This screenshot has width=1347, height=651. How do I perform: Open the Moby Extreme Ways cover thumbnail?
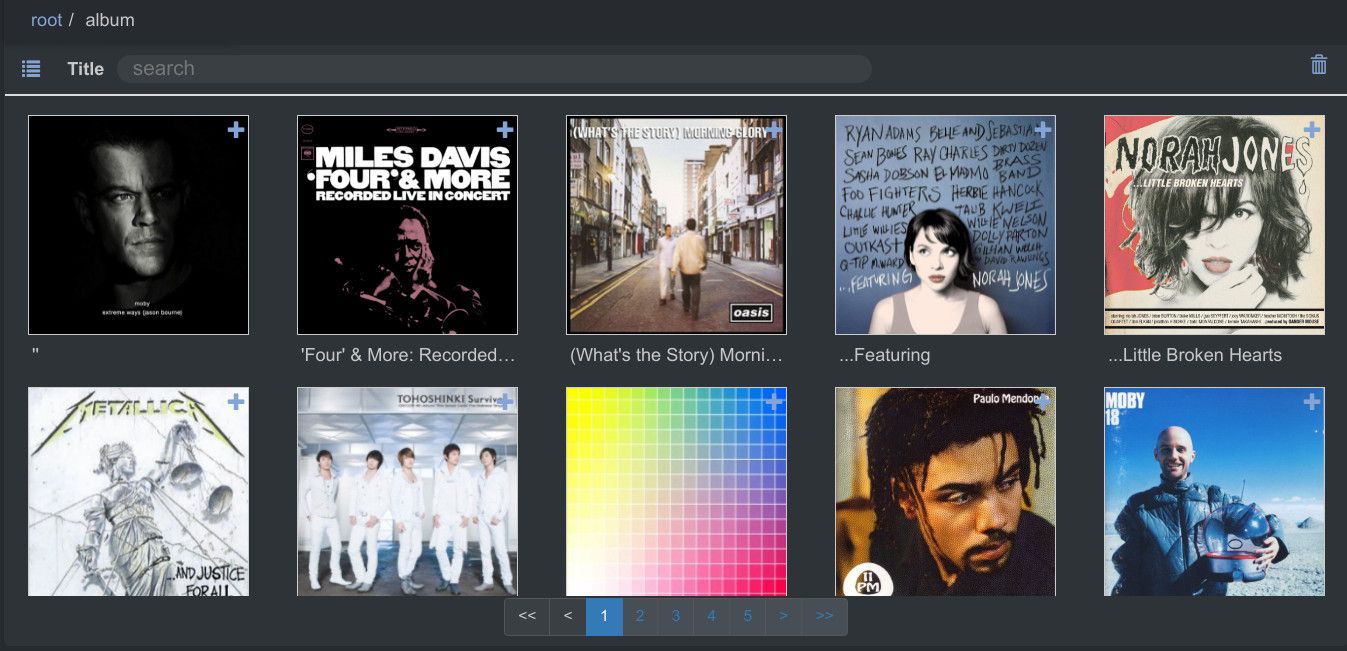(x=138, y=225)
